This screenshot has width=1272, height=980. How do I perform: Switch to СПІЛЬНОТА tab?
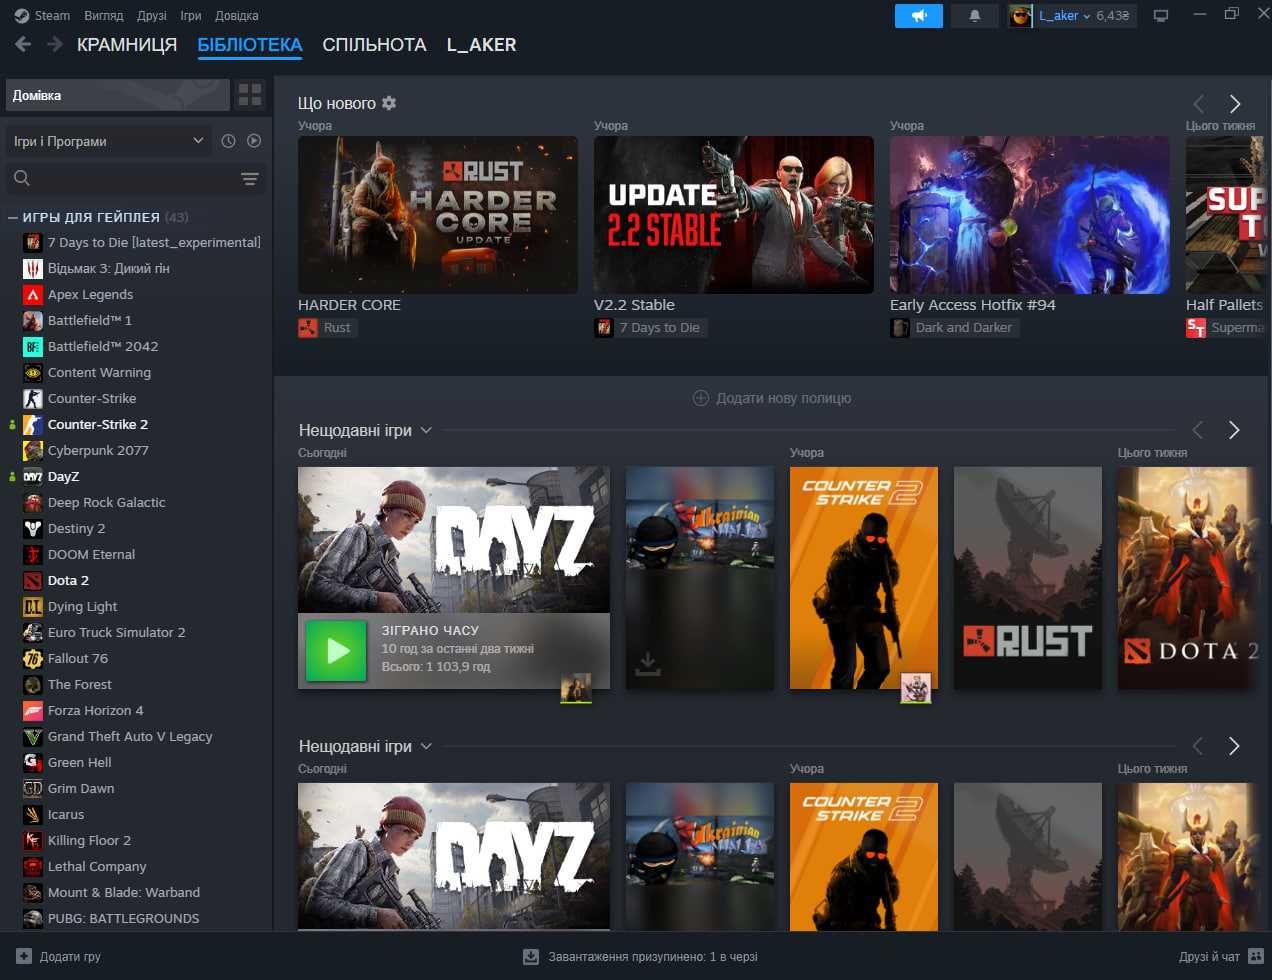click(374, 45)
